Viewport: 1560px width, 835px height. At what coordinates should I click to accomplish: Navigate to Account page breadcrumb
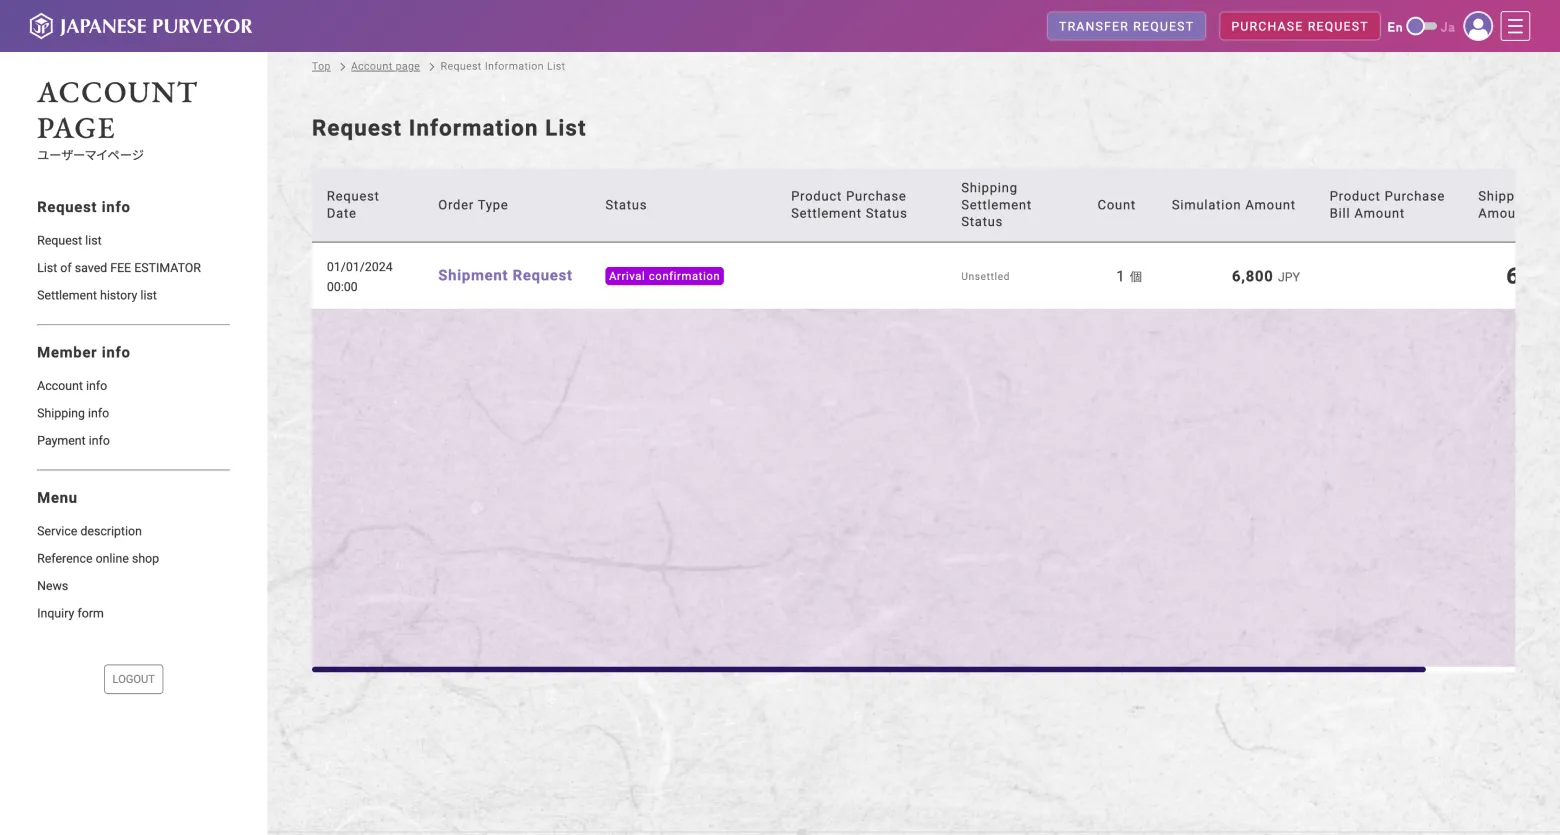coord(385,67)
